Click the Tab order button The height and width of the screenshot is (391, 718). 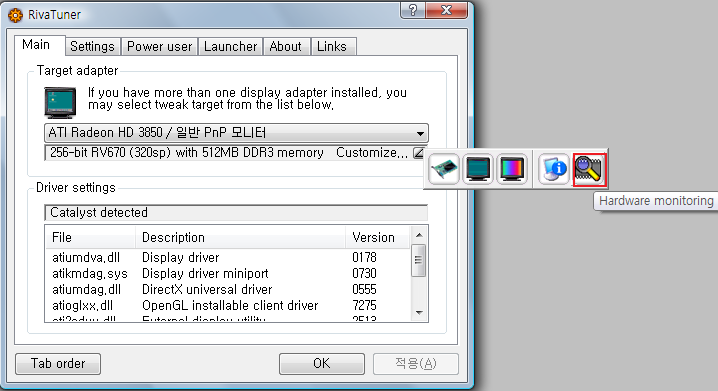pos(58,364)
